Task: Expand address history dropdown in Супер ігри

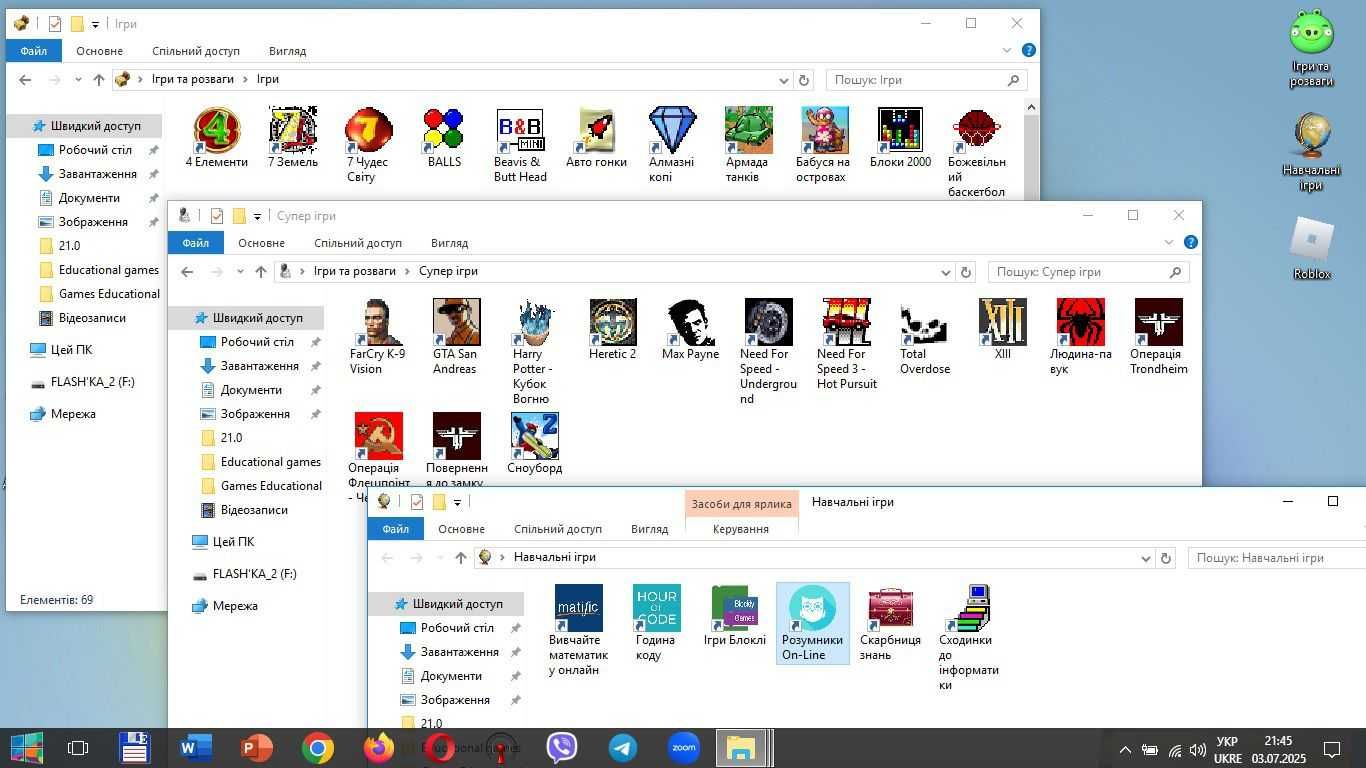Action: click(x=946, y=272)
